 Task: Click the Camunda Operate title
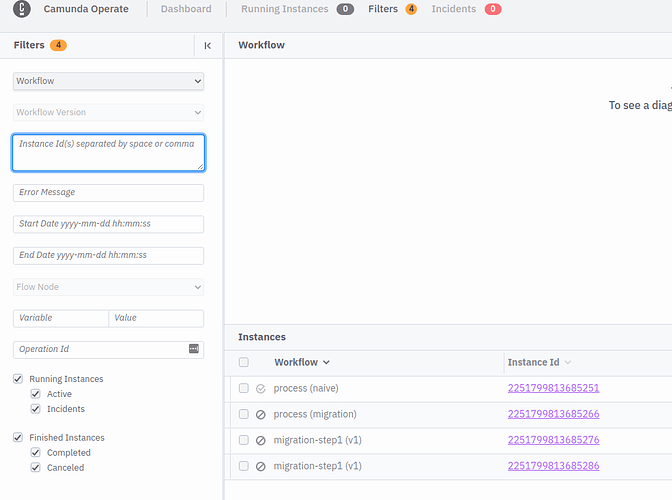click(x=86, y=9)
